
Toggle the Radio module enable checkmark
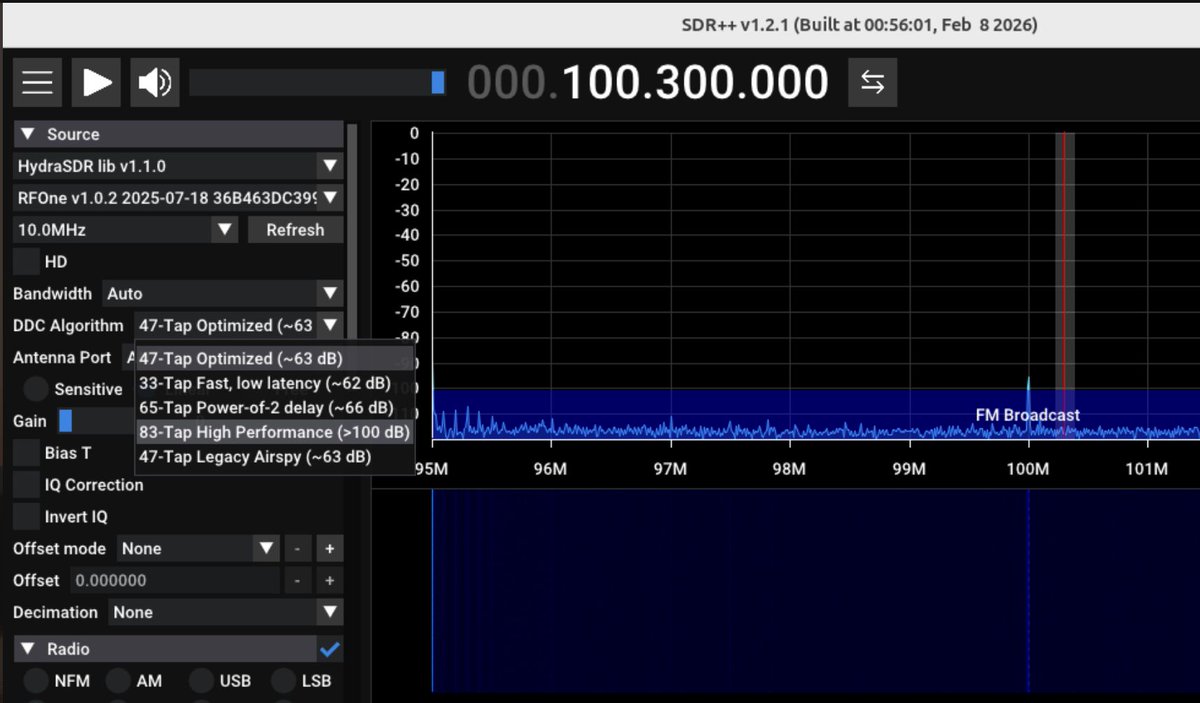330,649
